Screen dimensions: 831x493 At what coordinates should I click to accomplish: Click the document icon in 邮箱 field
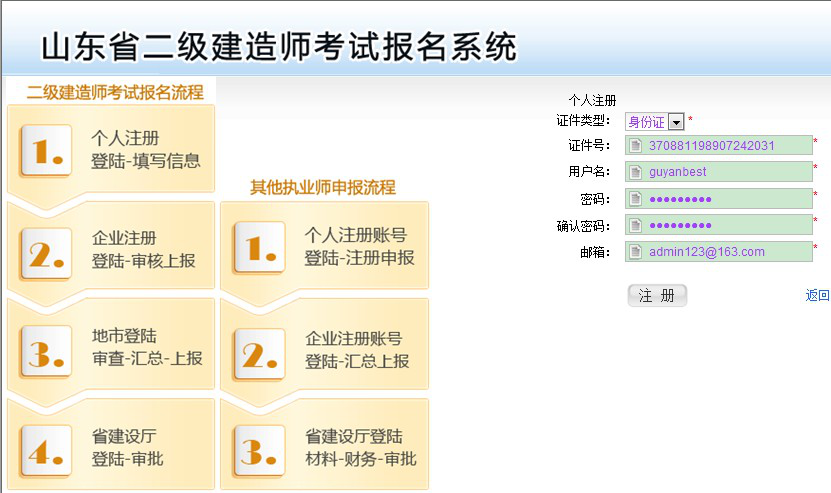(635, 252)
